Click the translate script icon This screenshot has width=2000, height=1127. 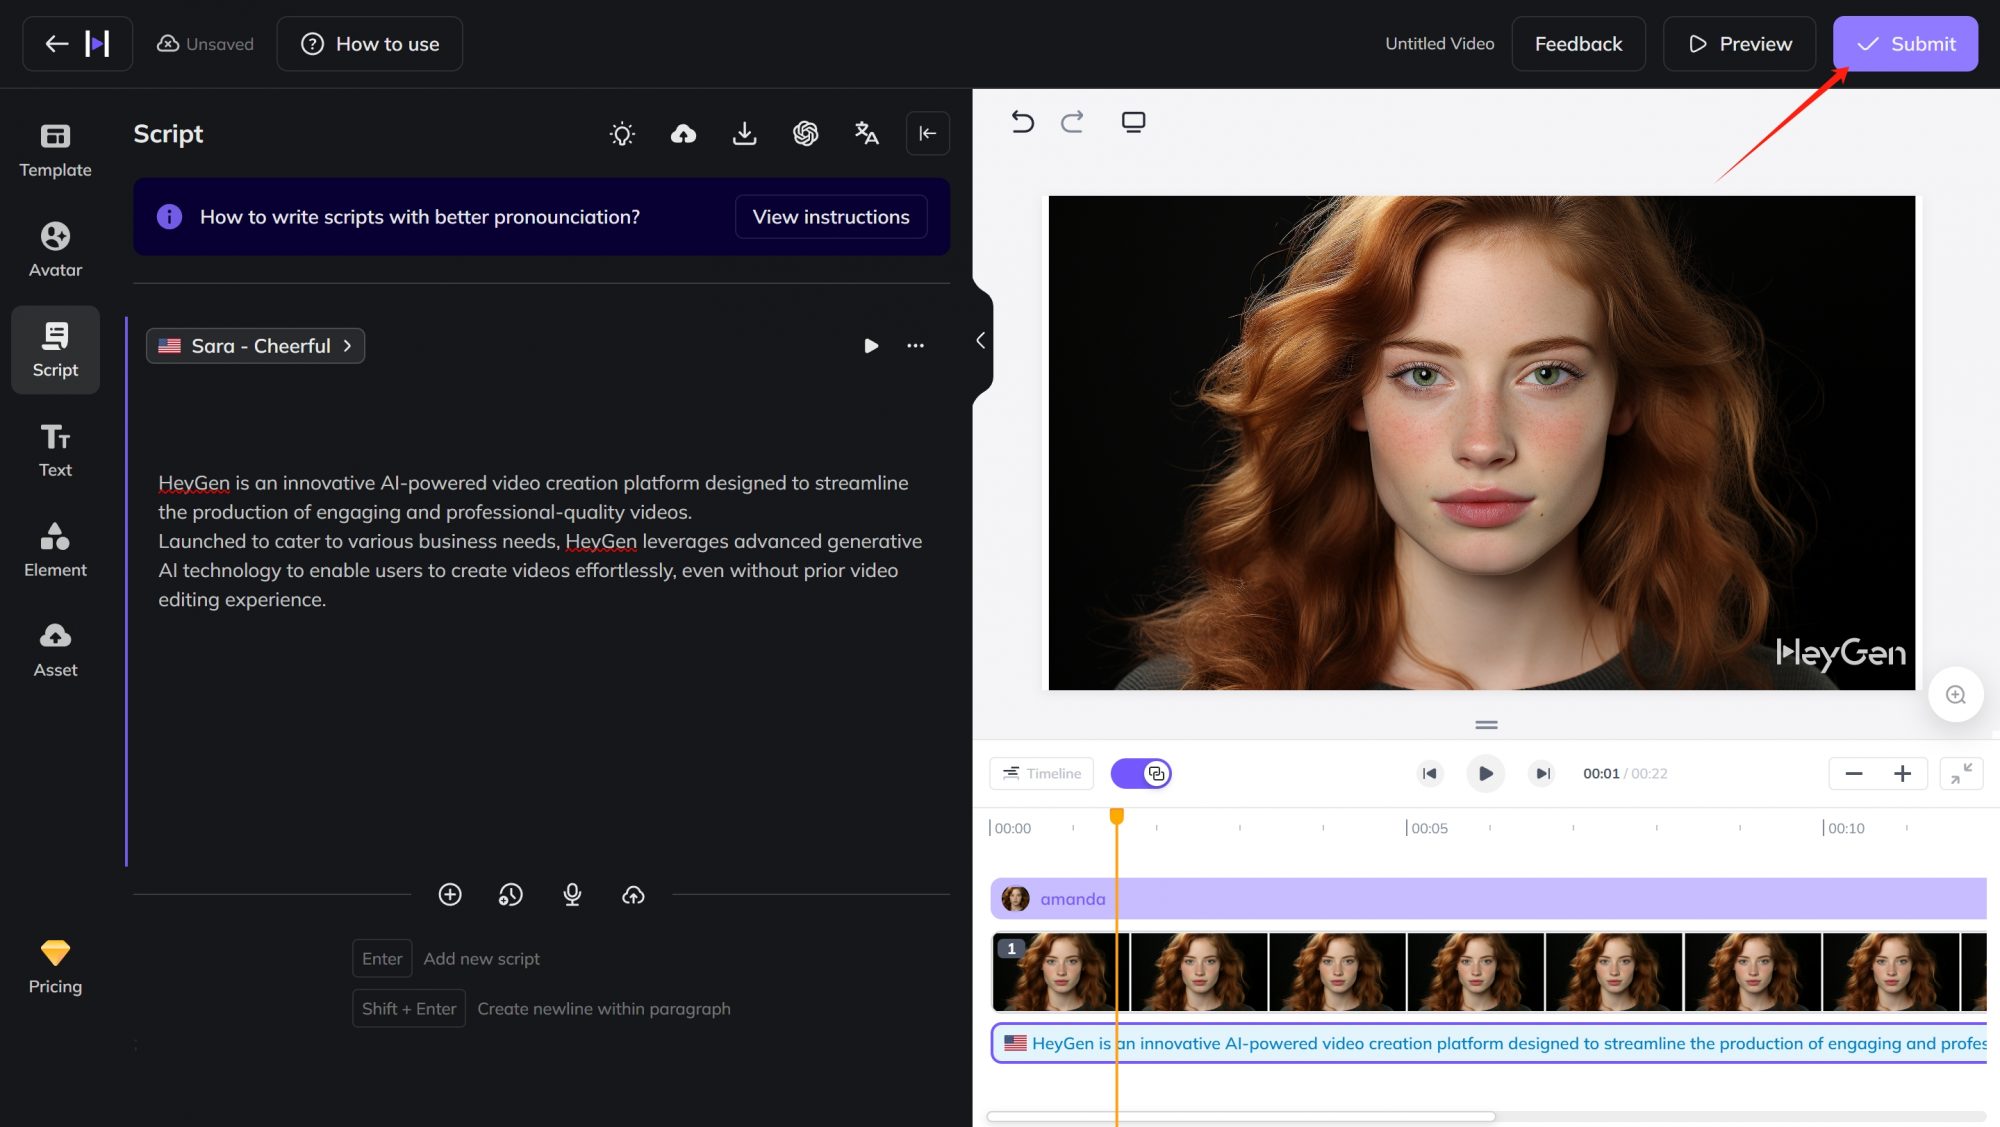coord(866,134)
